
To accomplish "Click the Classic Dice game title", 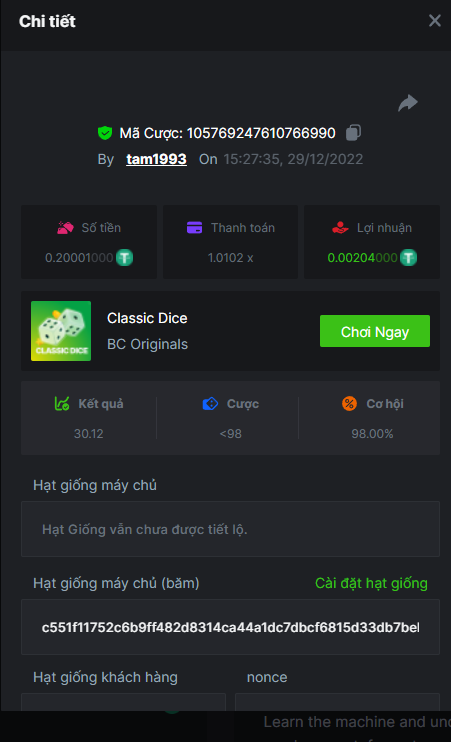I will tap(147, 318).
